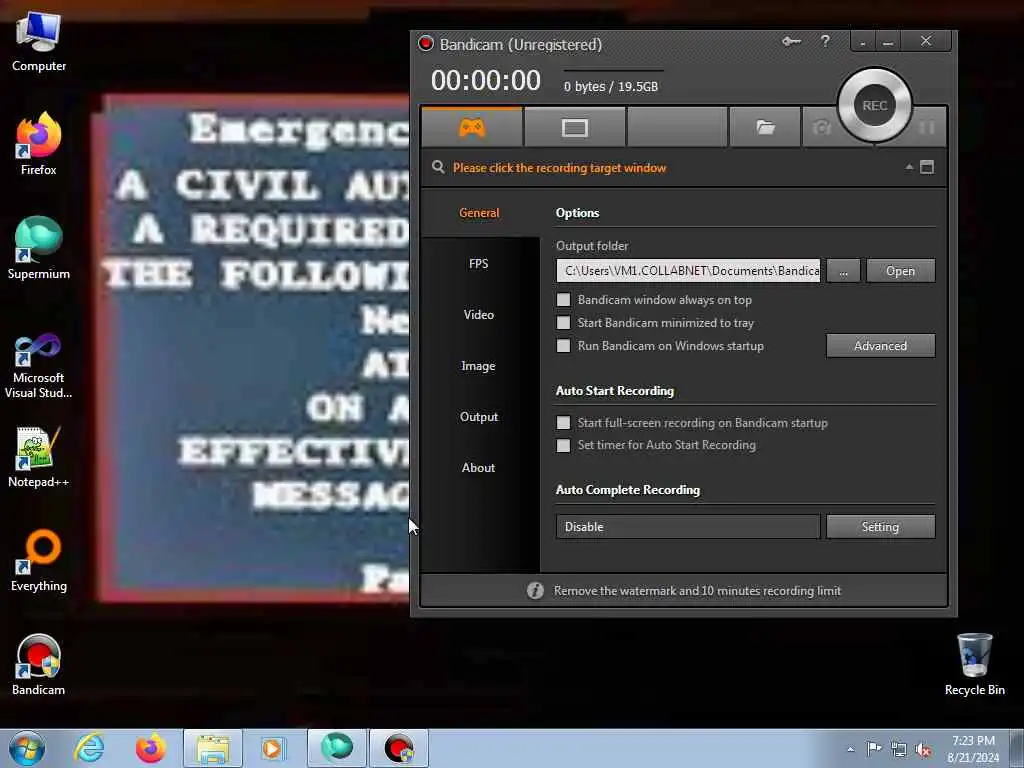The image size is (1024, 768).
Task: Click the Auto Complete Recording 'Disable' field
Action: [x=688, y=526]
